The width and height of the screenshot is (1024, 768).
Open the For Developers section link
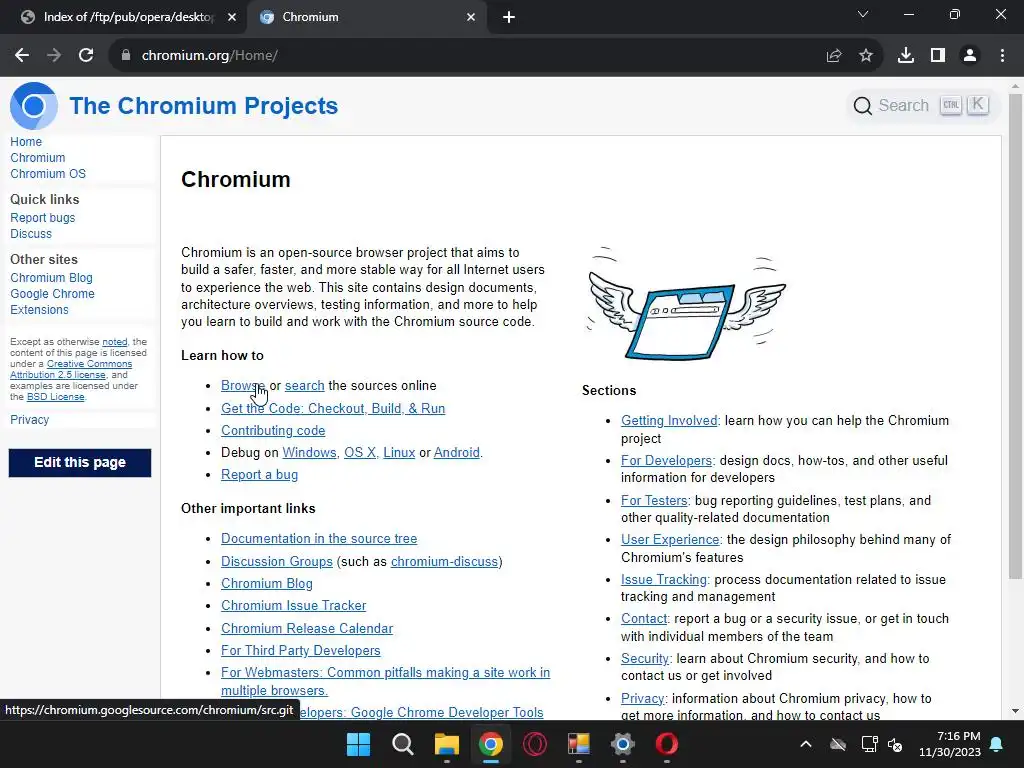click(x=666, y=460)
